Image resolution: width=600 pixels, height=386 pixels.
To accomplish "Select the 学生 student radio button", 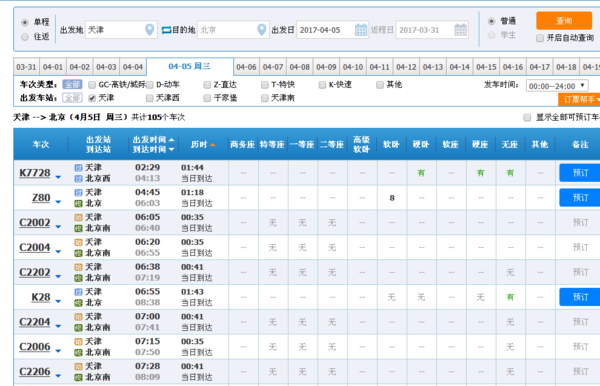I will 492,35.
